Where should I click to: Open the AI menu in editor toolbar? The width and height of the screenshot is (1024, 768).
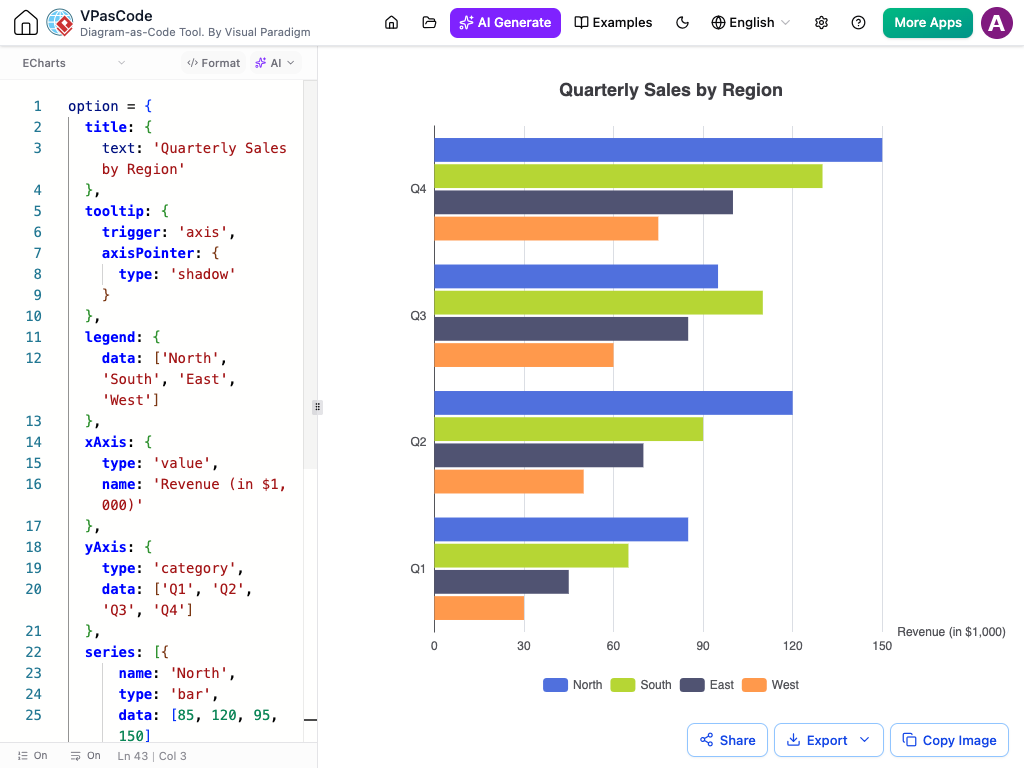[274, 63]
